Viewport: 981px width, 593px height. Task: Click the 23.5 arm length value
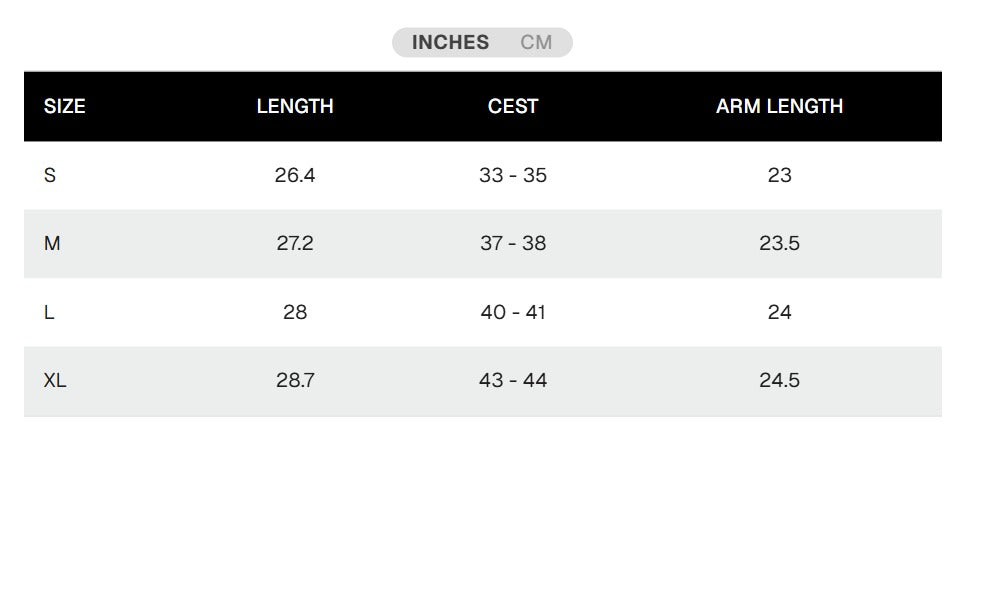(x=779, y=243)
